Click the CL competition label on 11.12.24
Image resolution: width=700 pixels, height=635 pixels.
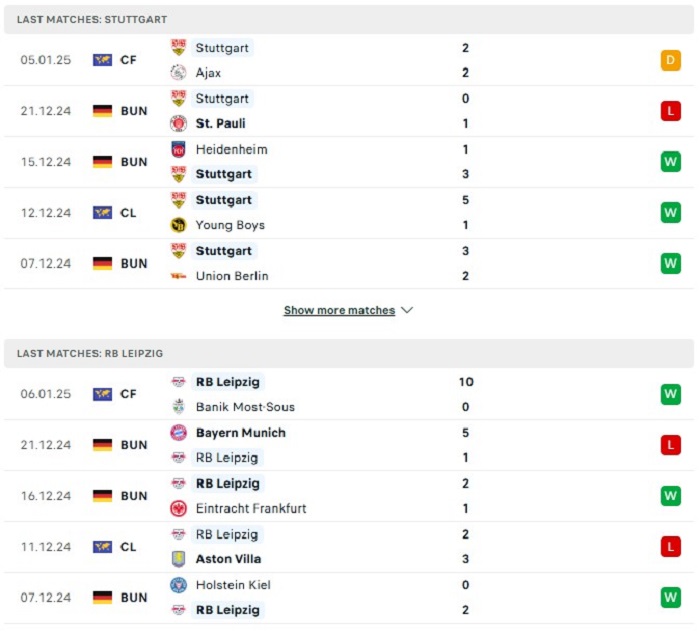click(x=128, y=547)
